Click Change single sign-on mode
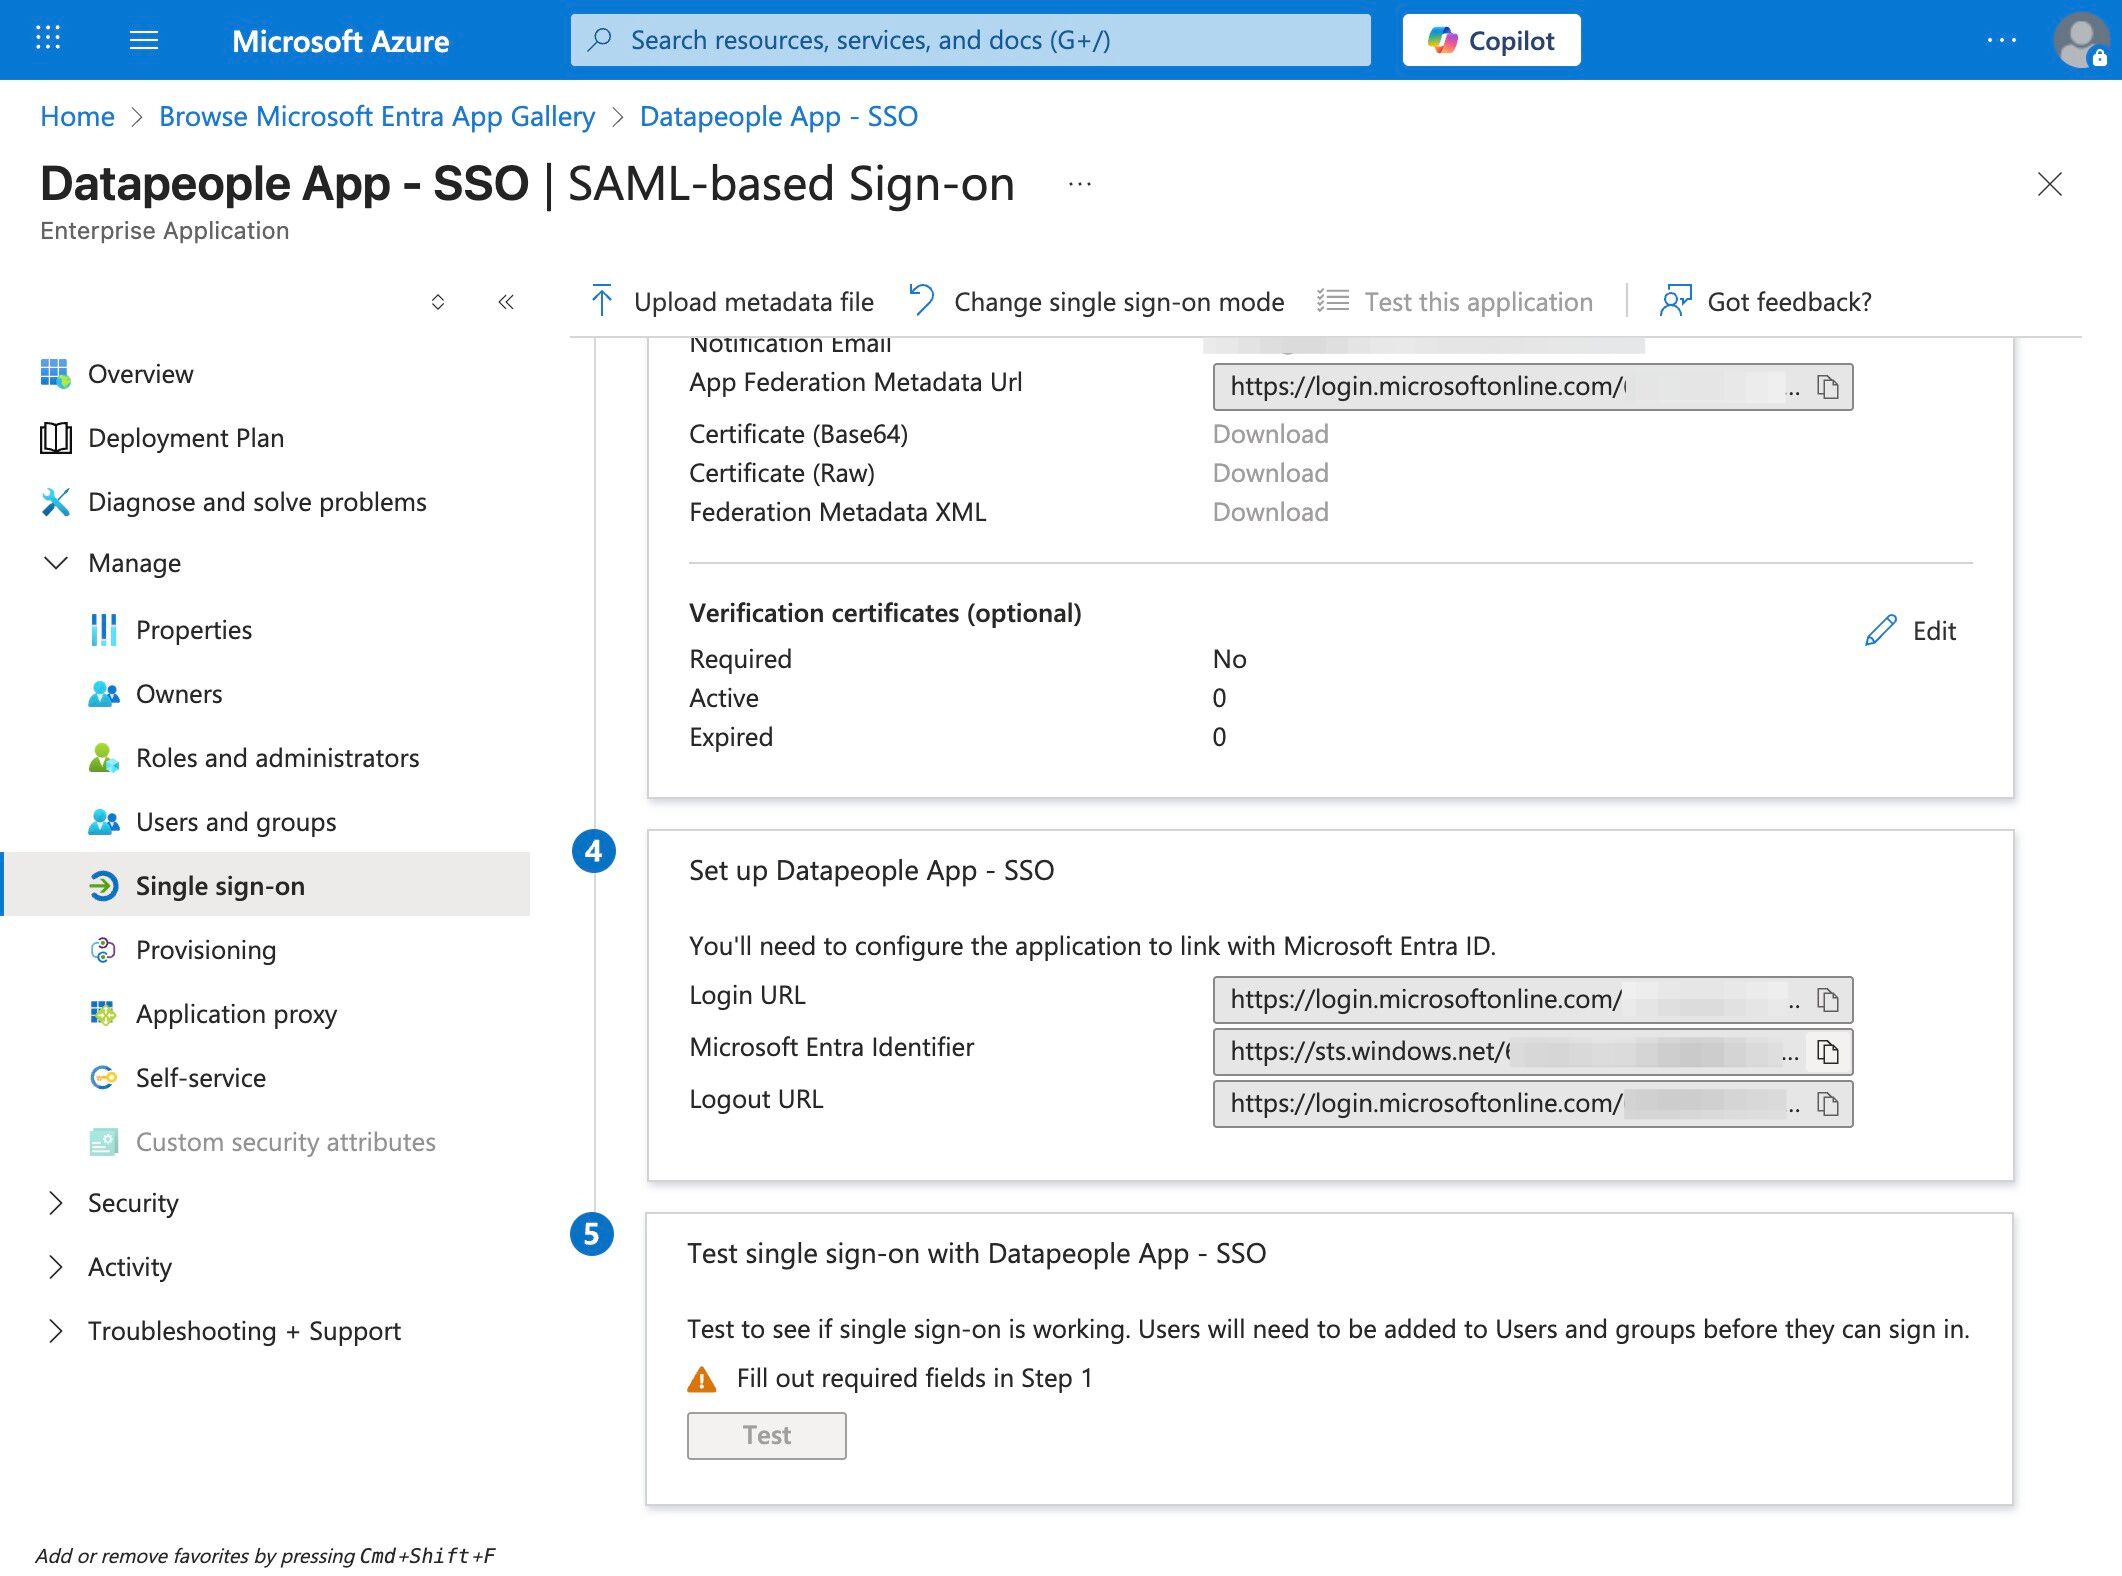The width and height of the screenshot is (2122, 1576). 1097,302
